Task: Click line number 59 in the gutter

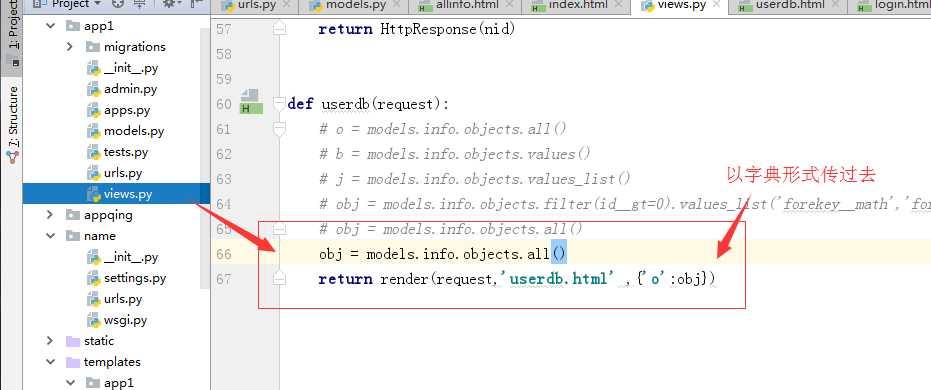Action: [x=223, y=79]
